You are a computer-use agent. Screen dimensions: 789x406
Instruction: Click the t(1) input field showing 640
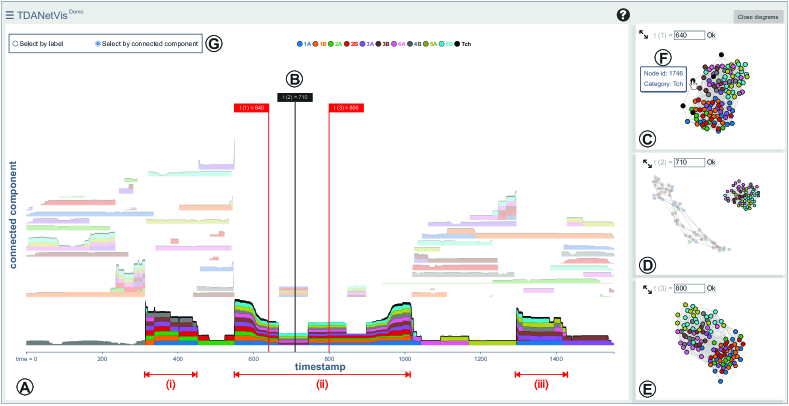[x=689, y=35]
